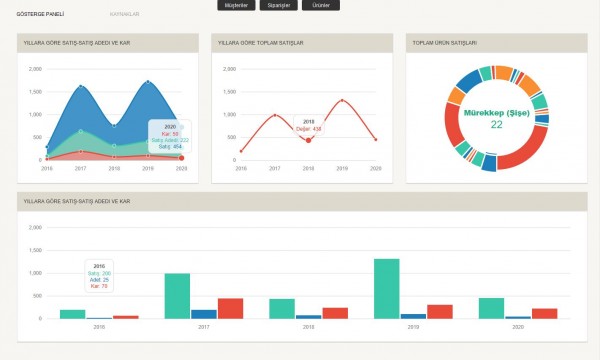
Task: Click the 2017 green point in the area chart
Action: coord(81,131)
